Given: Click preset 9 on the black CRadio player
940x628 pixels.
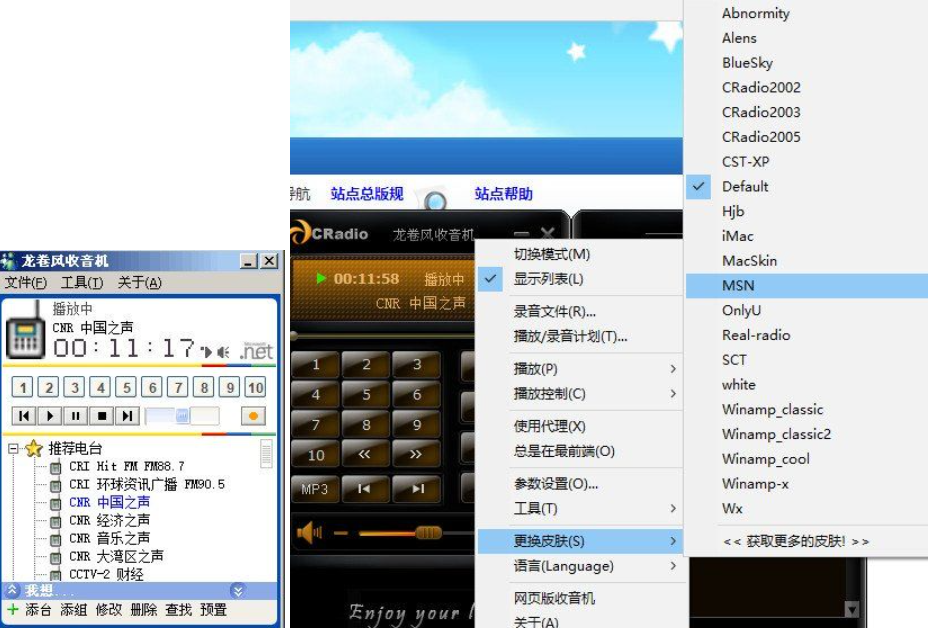Looking at the screenshot, I should (x=417, y=425).
